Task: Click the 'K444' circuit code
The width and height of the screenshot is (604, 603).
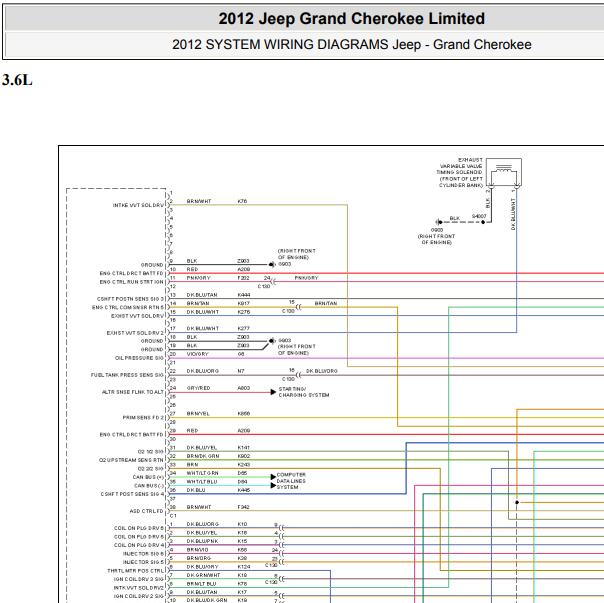Action: point(244,295)
